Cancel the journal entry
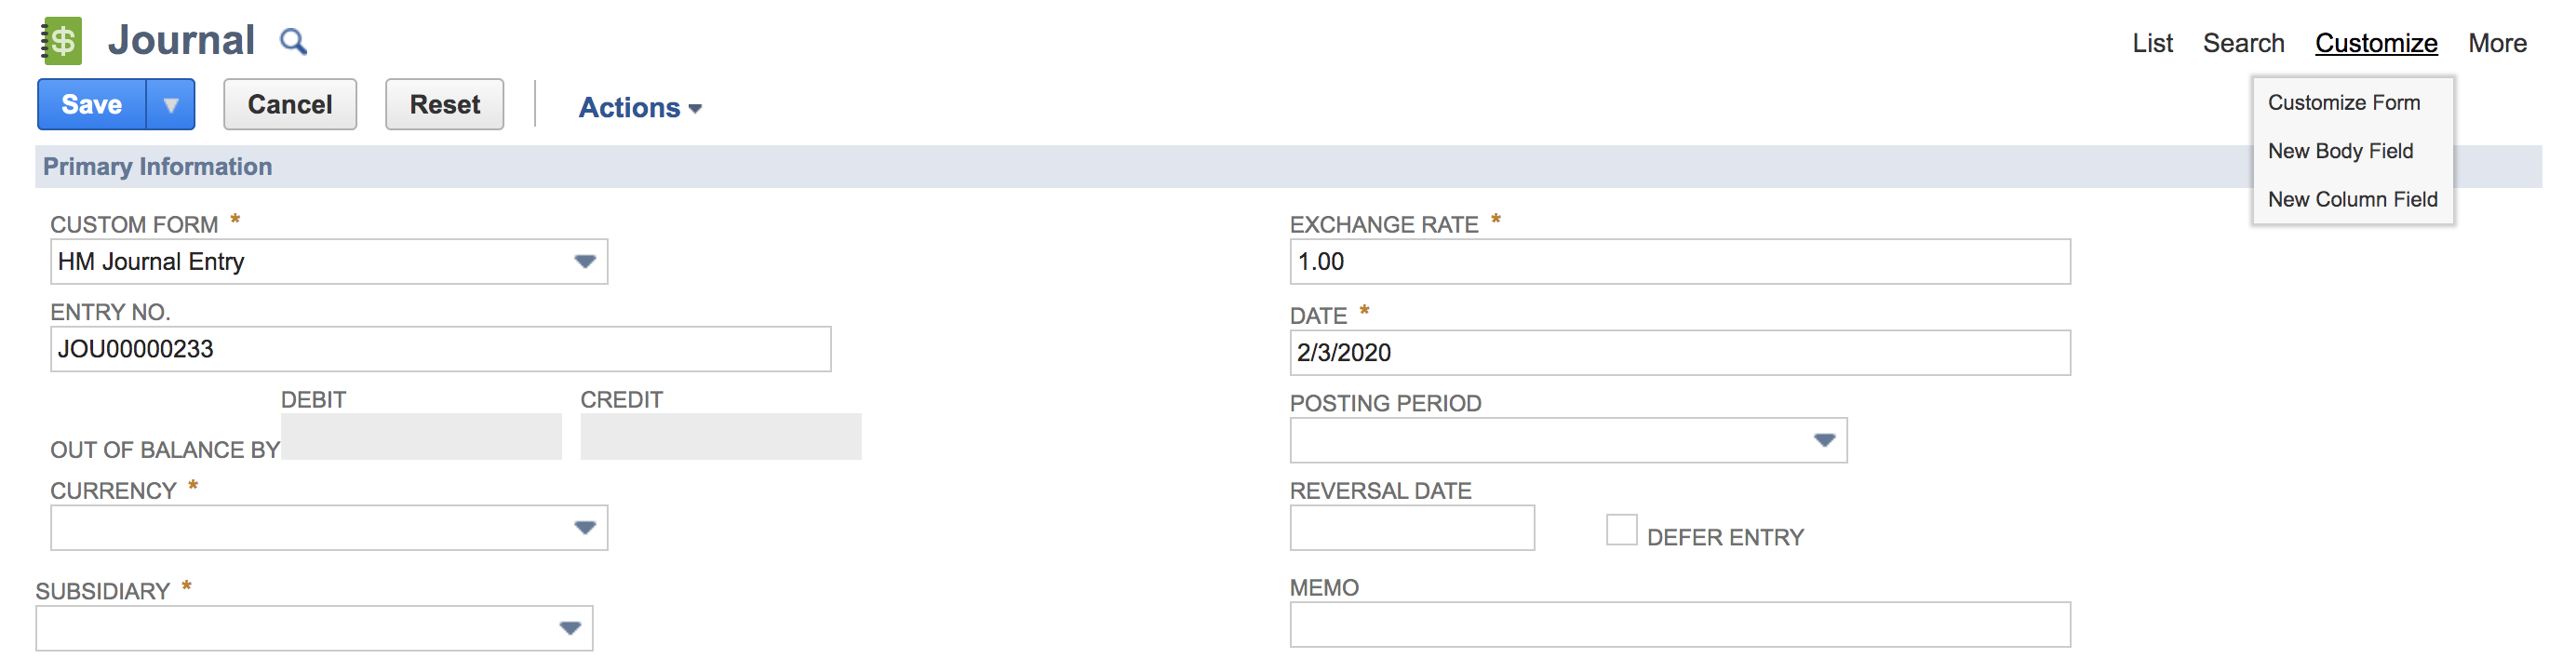Viewport: 2576px width, 672px height. (289, 105)
